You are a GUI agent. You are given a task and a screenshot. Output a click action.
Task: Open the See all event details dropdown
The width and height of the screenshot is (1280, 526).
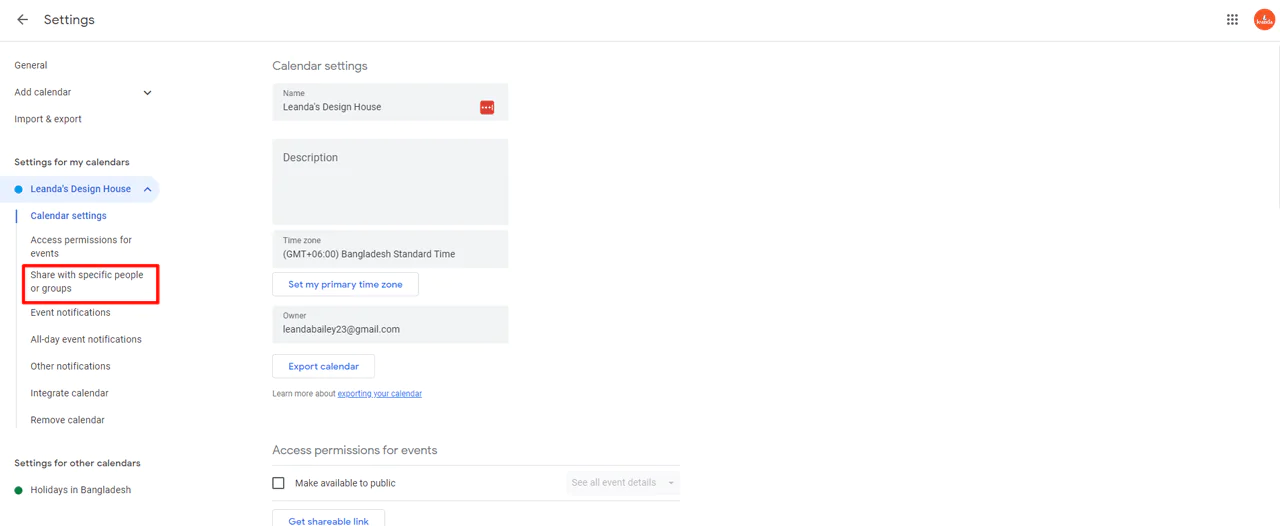[x=622, y=483]
